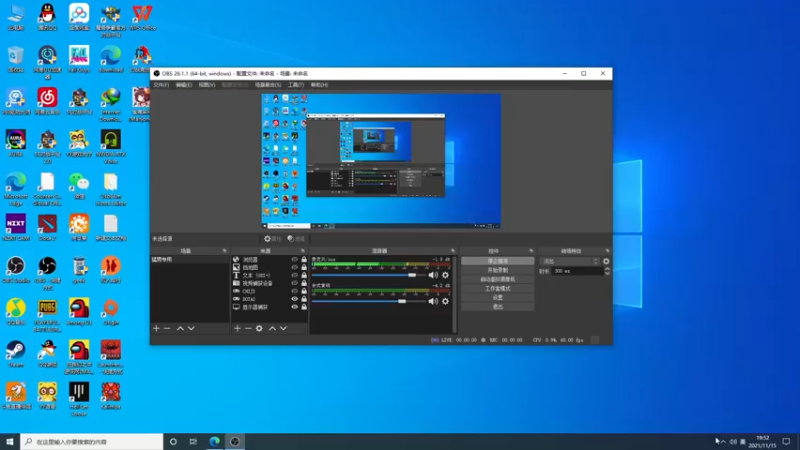Click the OBS preview canvas
The height and width of the screenshot is (450, 800).
(381, 161)
